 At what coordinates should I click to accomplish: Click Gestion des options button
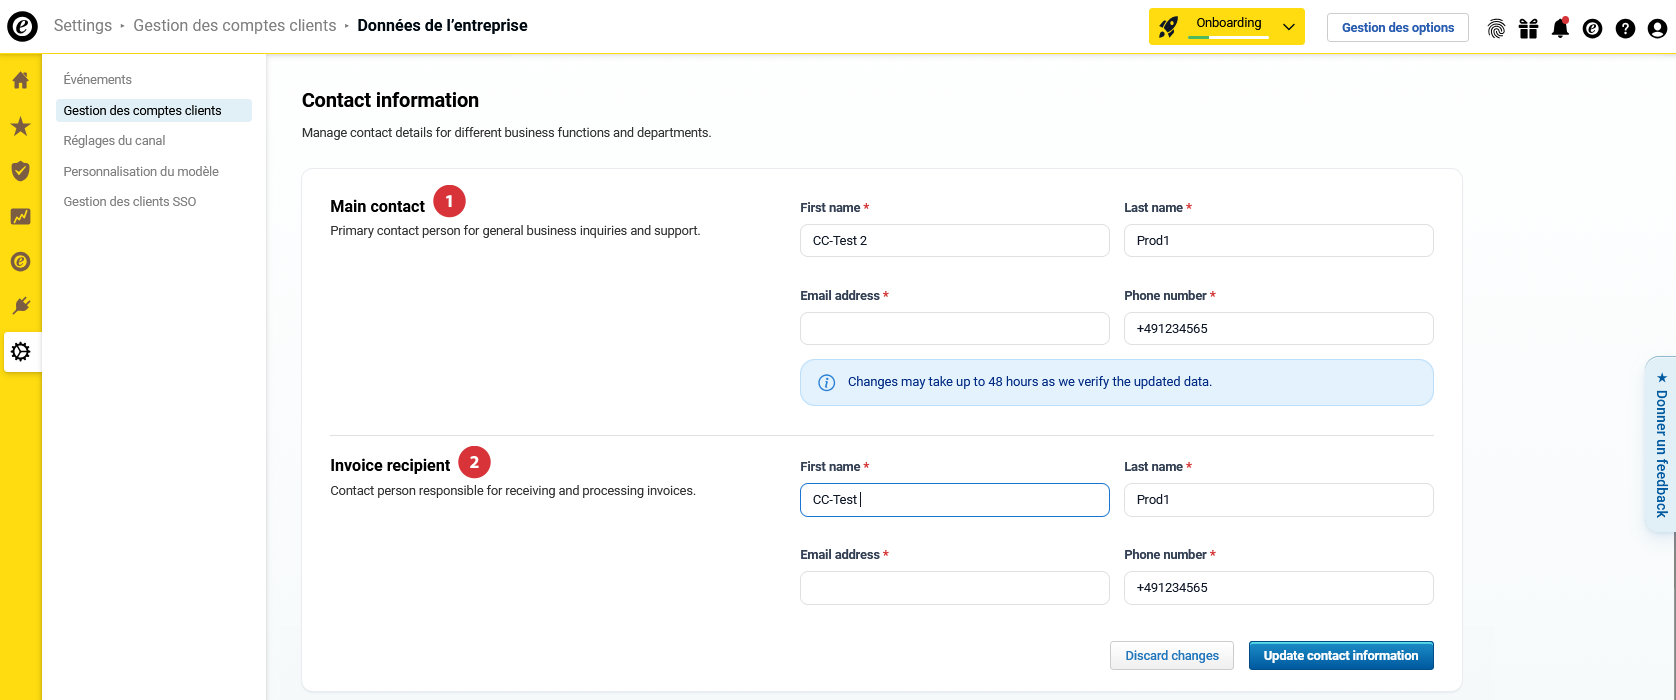(1397, 28)
